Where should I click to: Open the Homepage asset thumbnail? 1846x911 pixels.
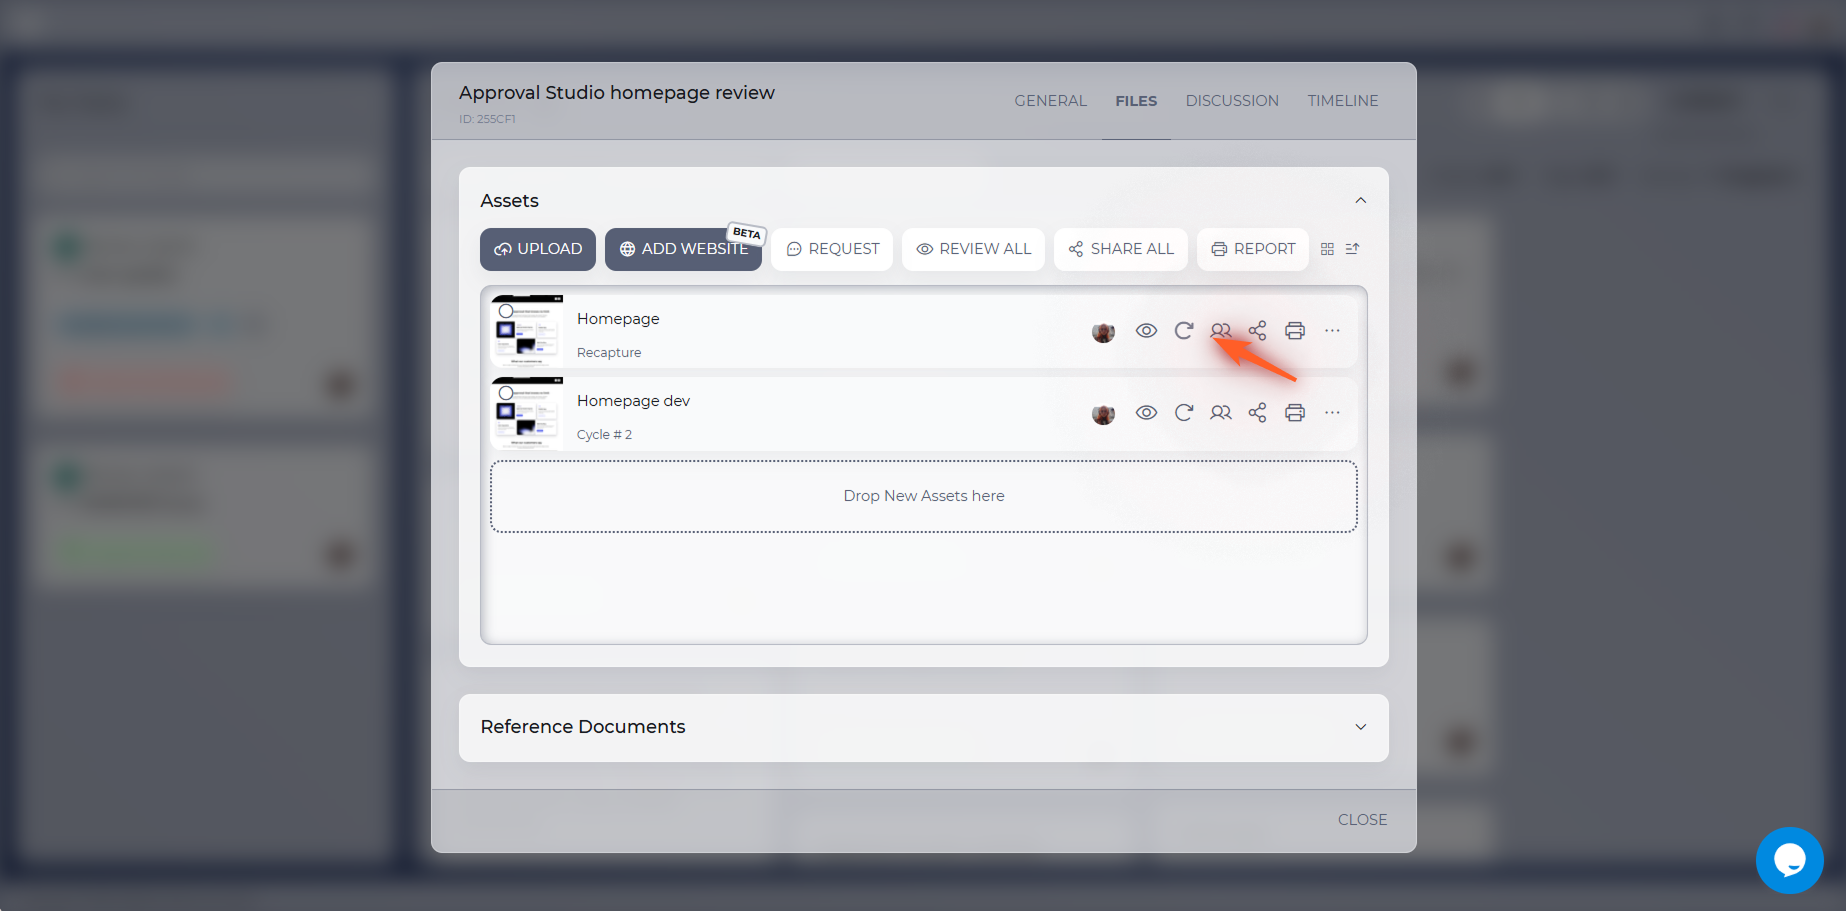point(527,331)
